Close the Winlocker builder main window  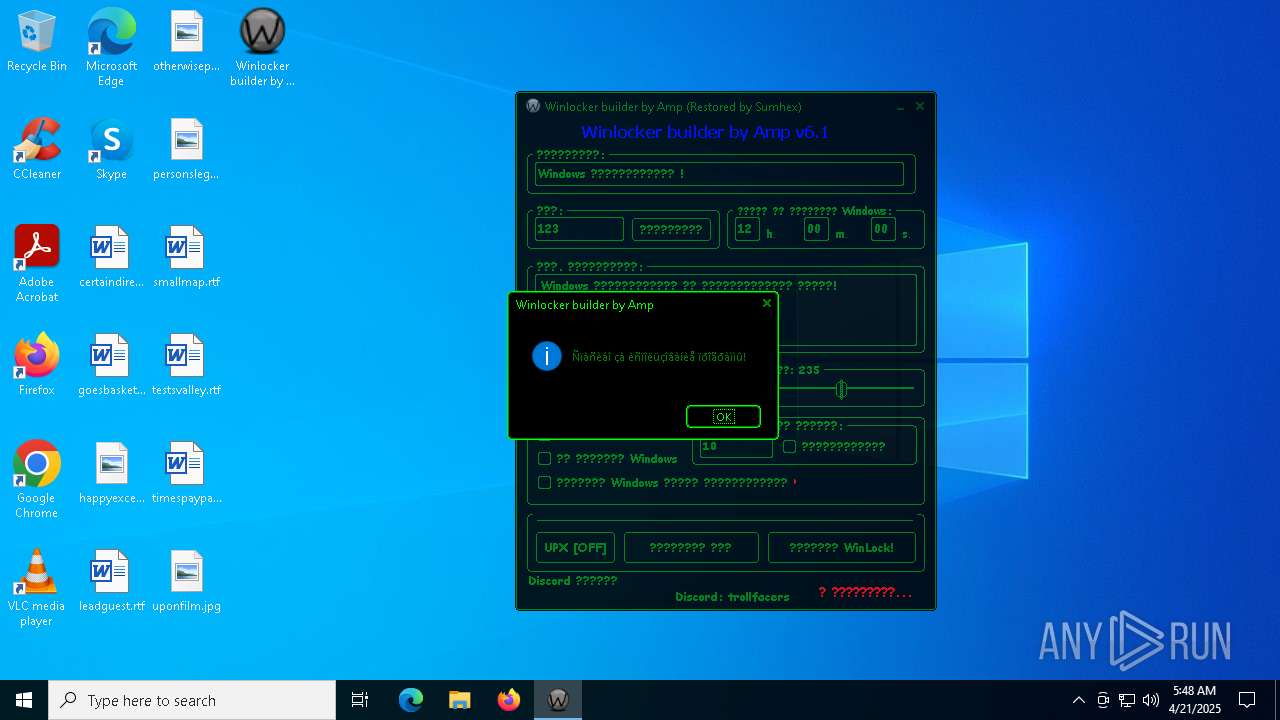(920, 105)
